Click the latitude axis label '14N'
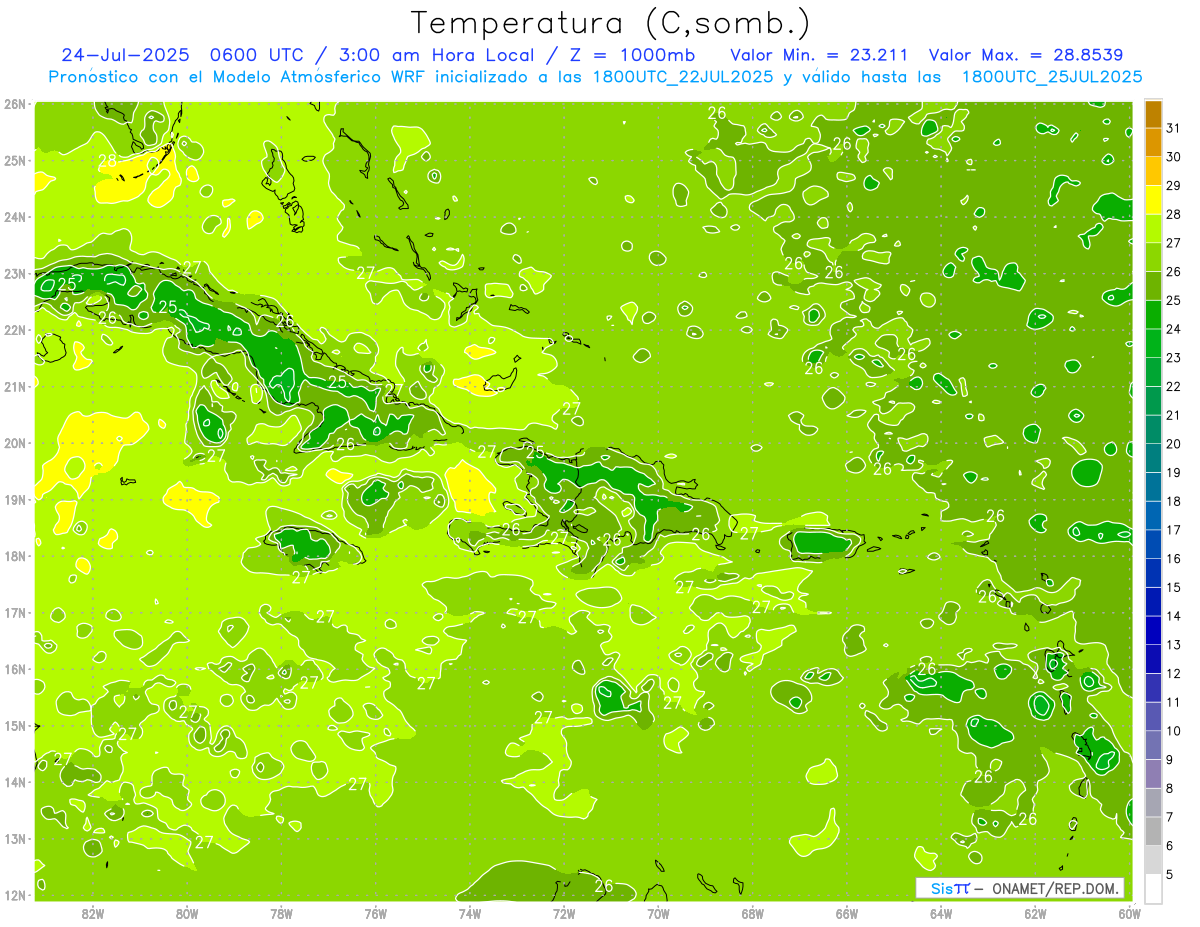The image size is (1200, 927). [x=15, y=782]
